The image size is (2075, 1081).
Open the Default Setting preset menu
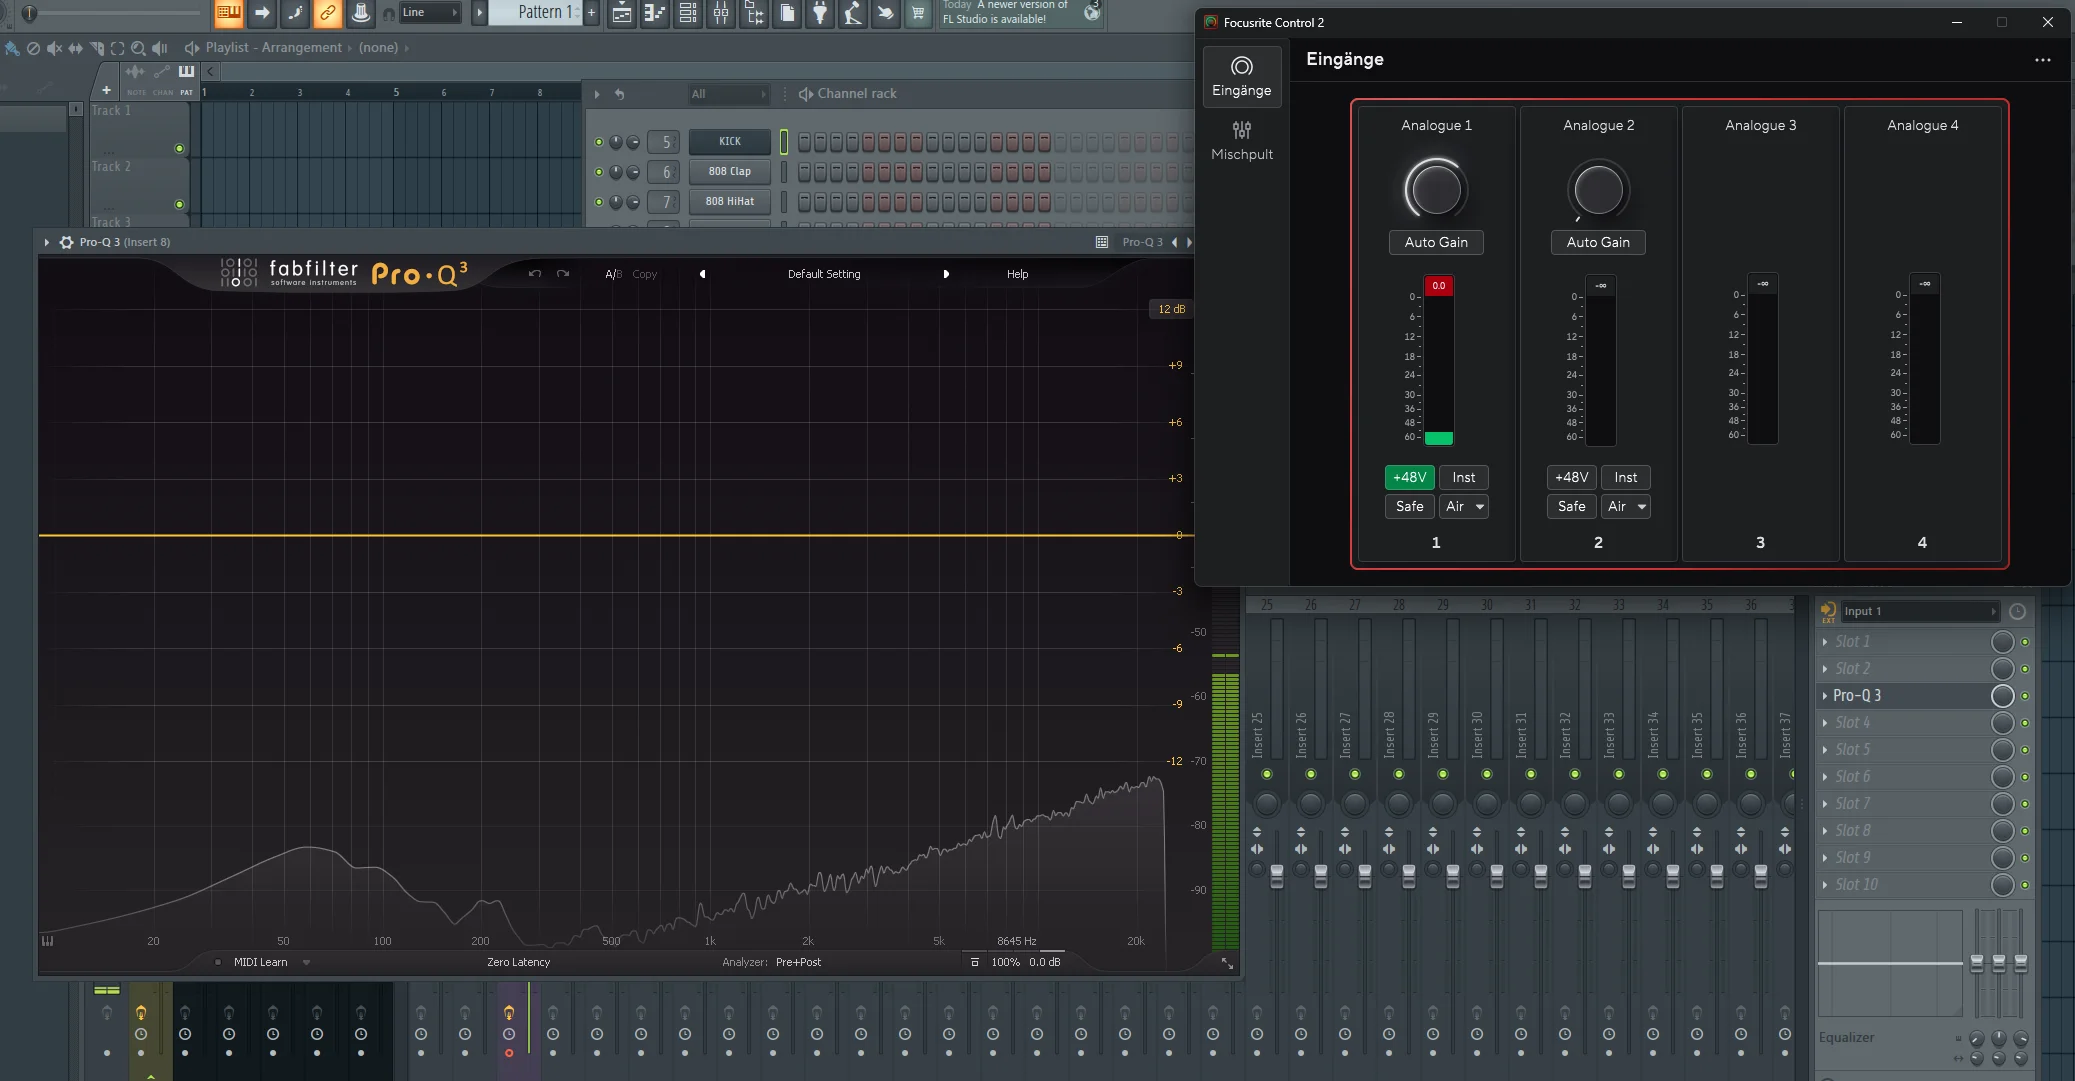coord(824,274)
